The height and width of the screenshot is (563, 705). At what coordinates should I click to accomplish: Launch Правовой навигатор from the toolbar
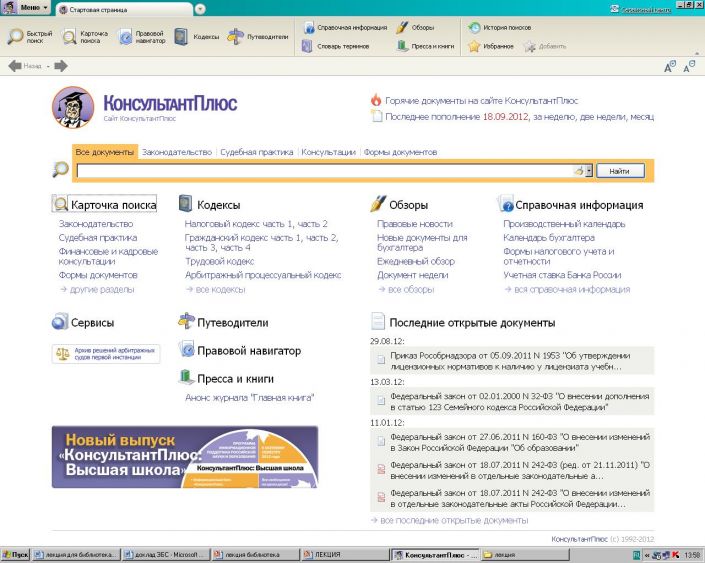point(142,37)
